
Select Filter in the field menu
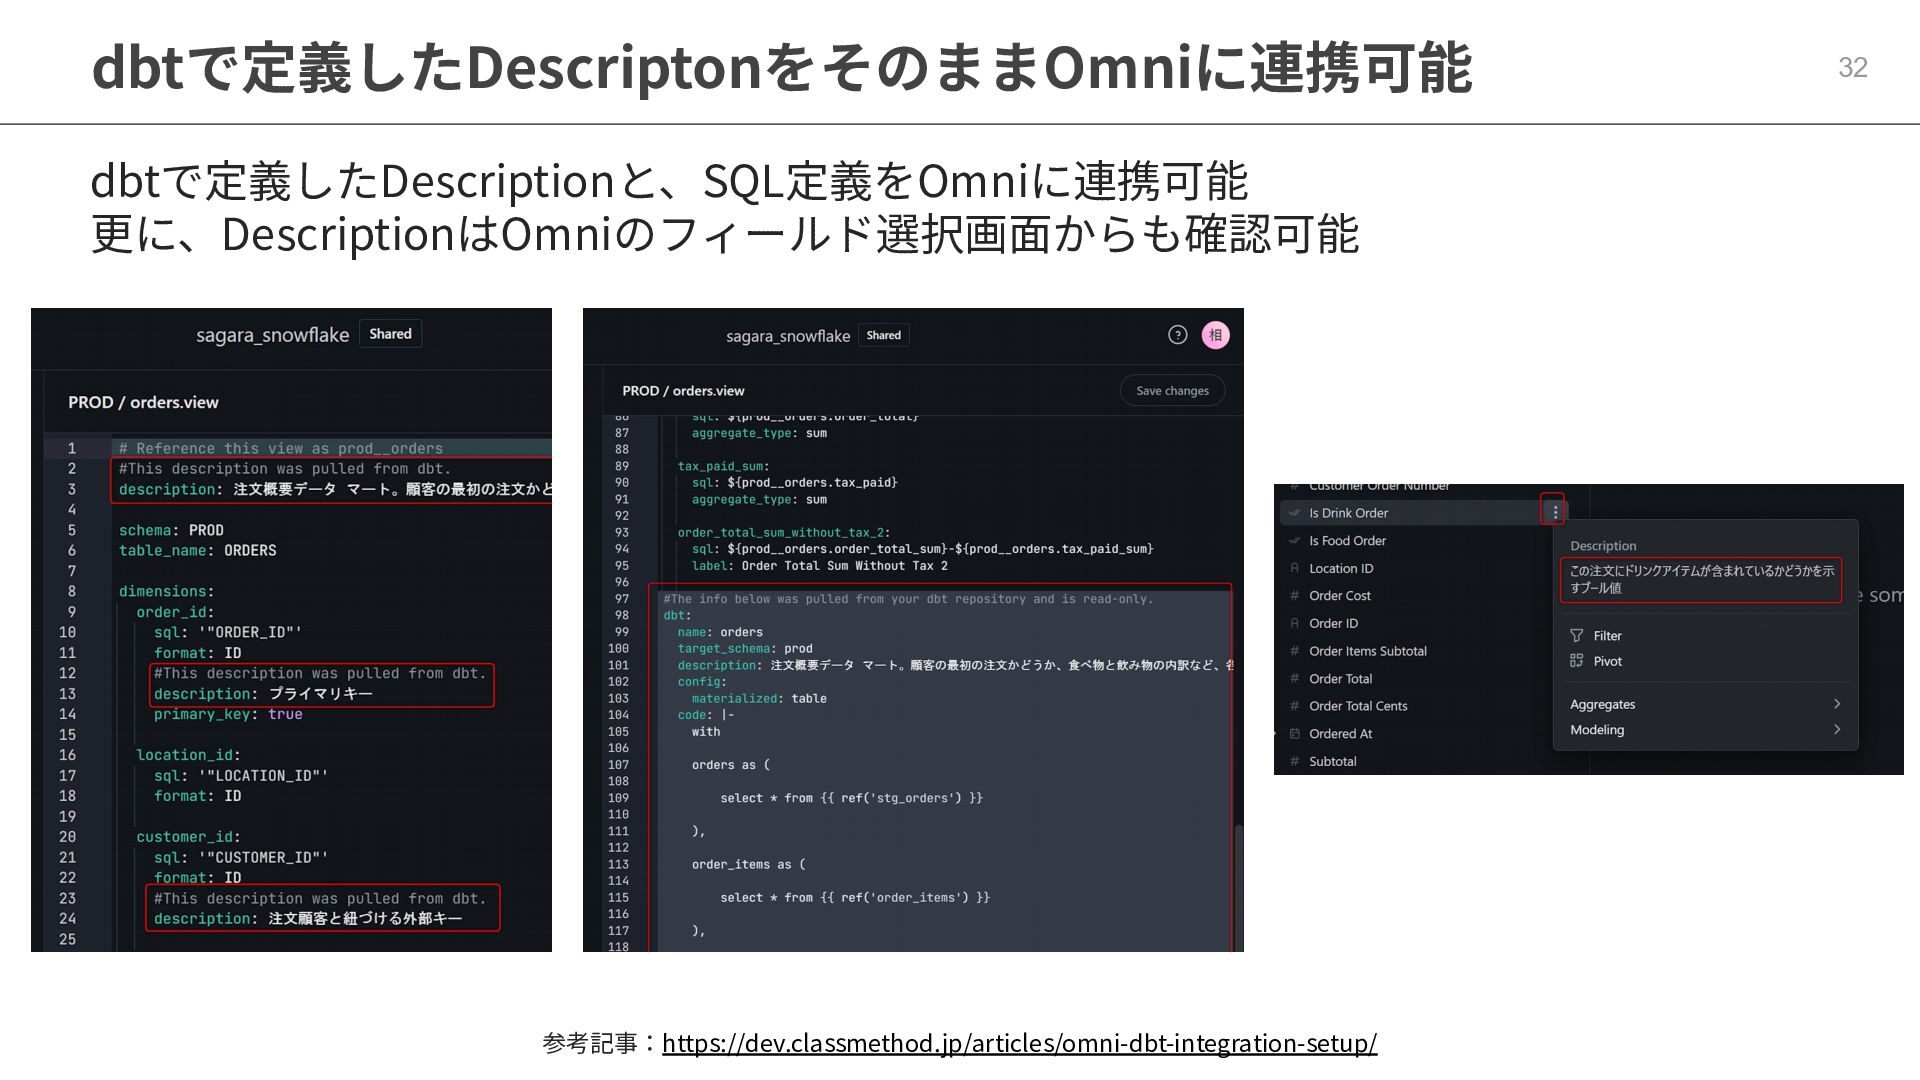coord(1607,636)
